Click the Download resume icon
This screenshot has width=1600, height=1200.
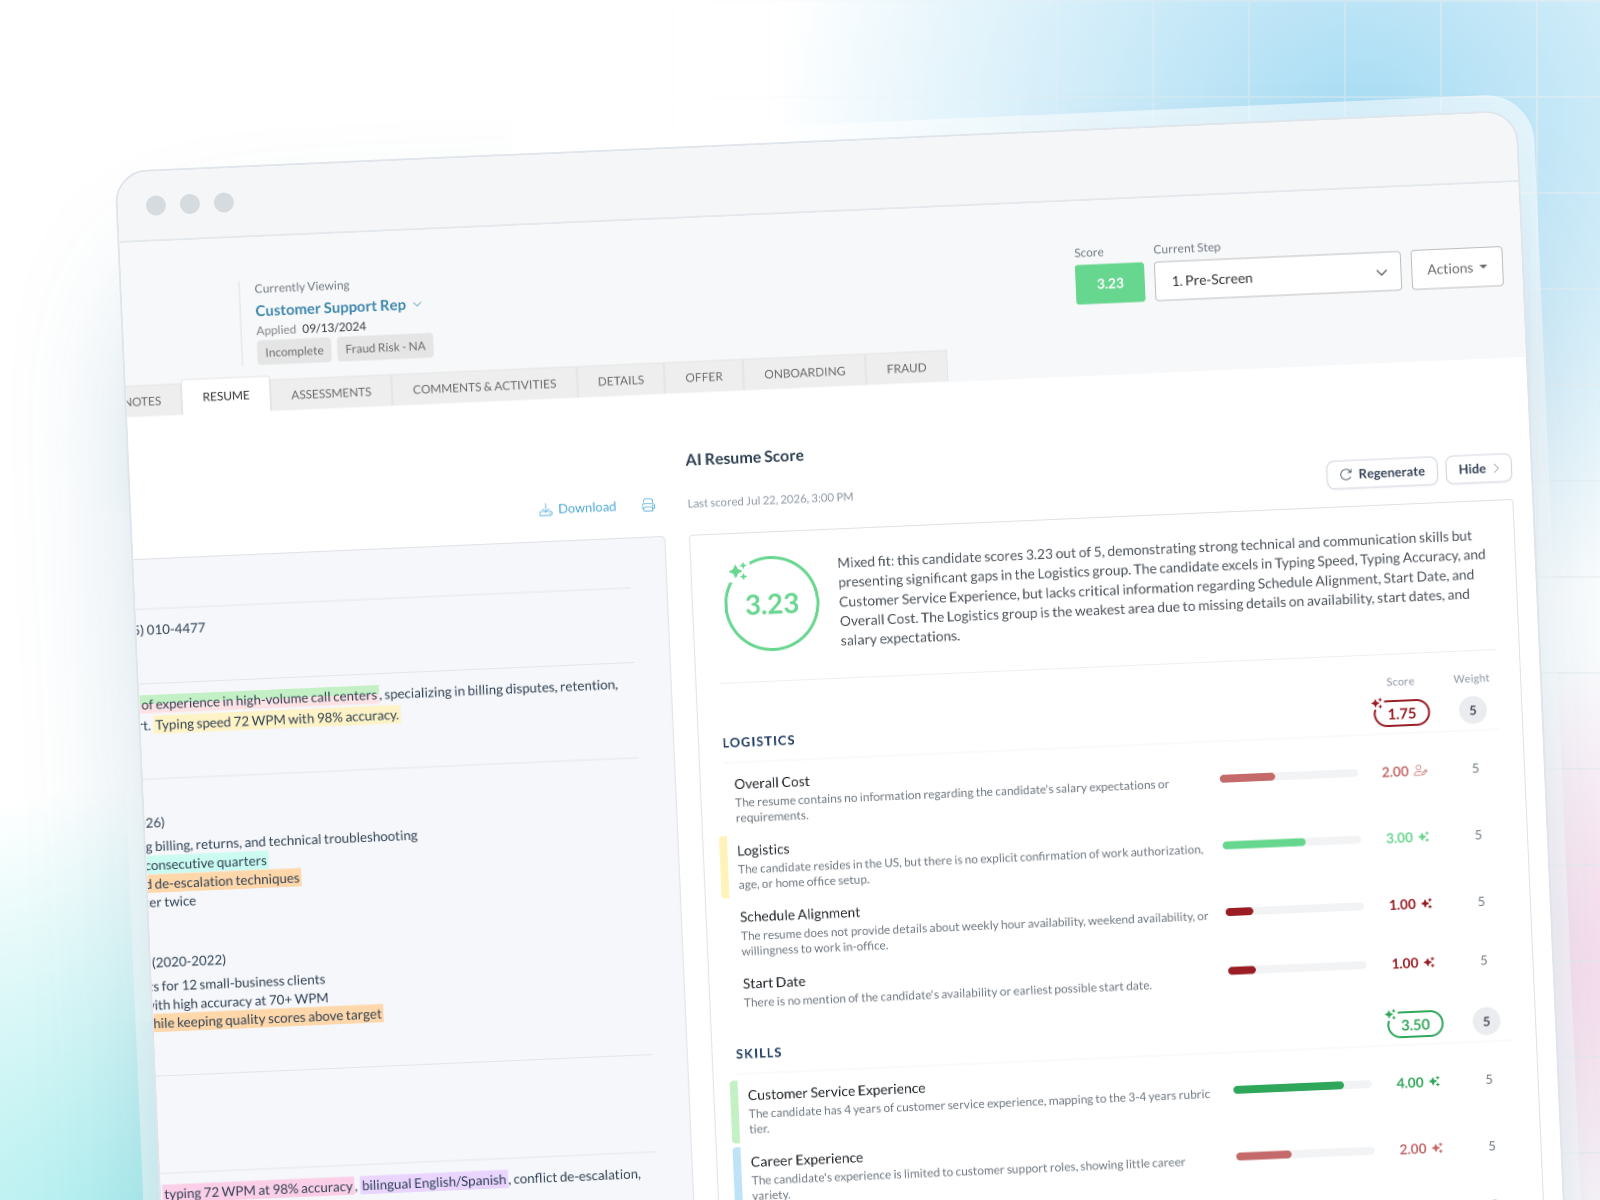(x=545, y=510)
